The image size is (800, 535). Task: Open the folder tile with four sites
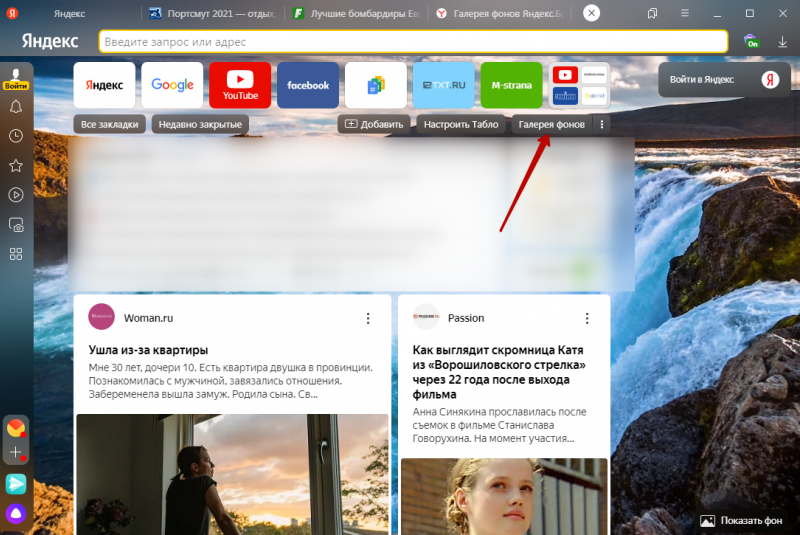[x=579, y=85]
